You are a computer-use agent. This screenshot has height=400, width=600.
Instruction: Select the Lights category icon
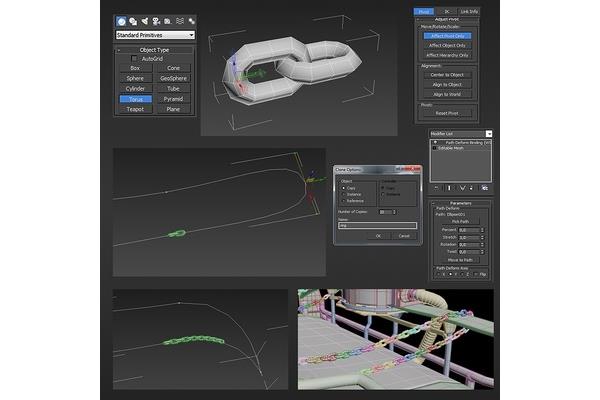coord(145,21)
